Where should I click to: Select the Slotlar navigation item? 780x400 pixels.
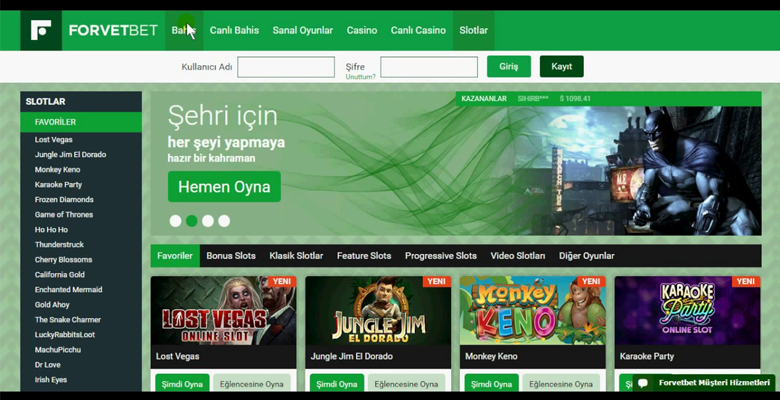[x=474, y=30]
